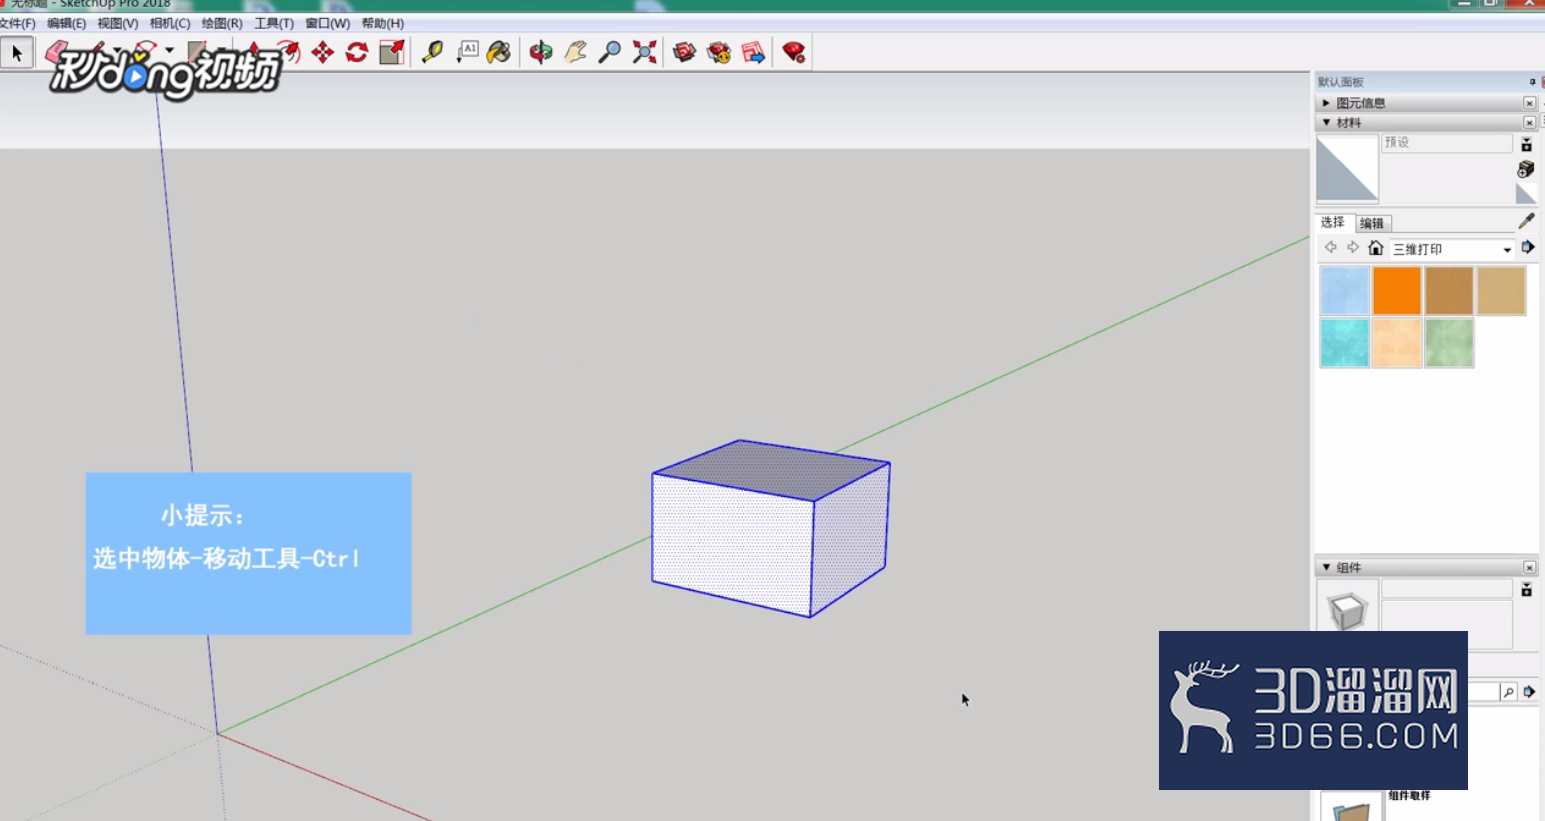1545x821 pixels.
Task: Open the Extension Warehouse icon
Action: tap(719, 53)
